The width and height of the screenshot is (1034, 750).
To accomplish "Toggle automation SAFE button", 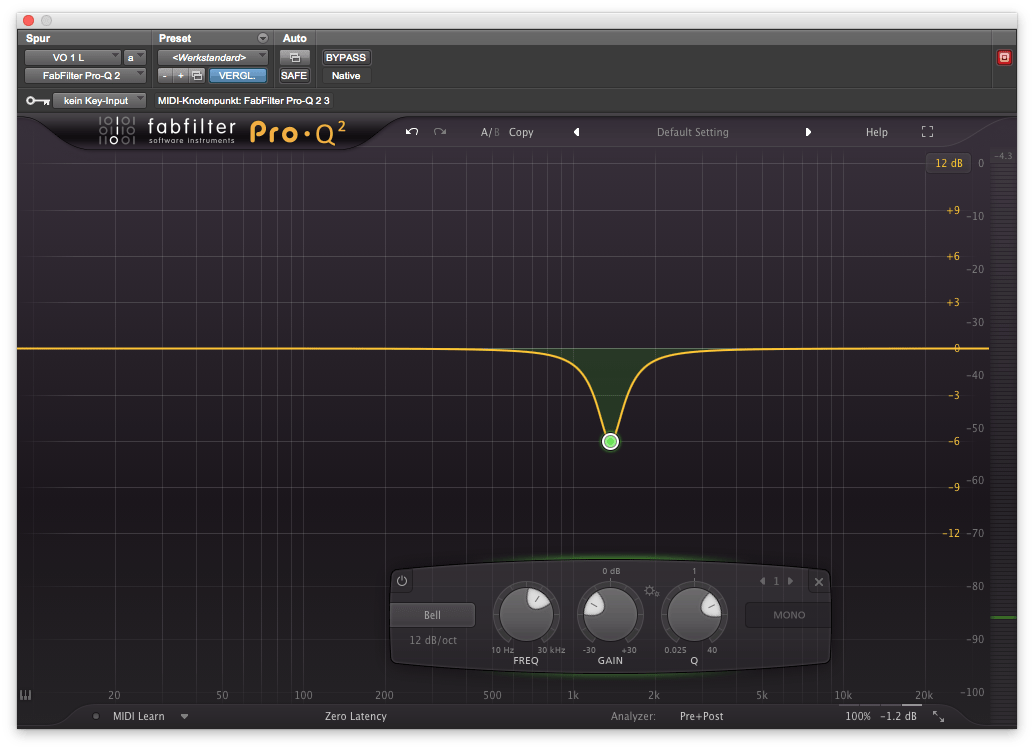I will pos(294,76).
